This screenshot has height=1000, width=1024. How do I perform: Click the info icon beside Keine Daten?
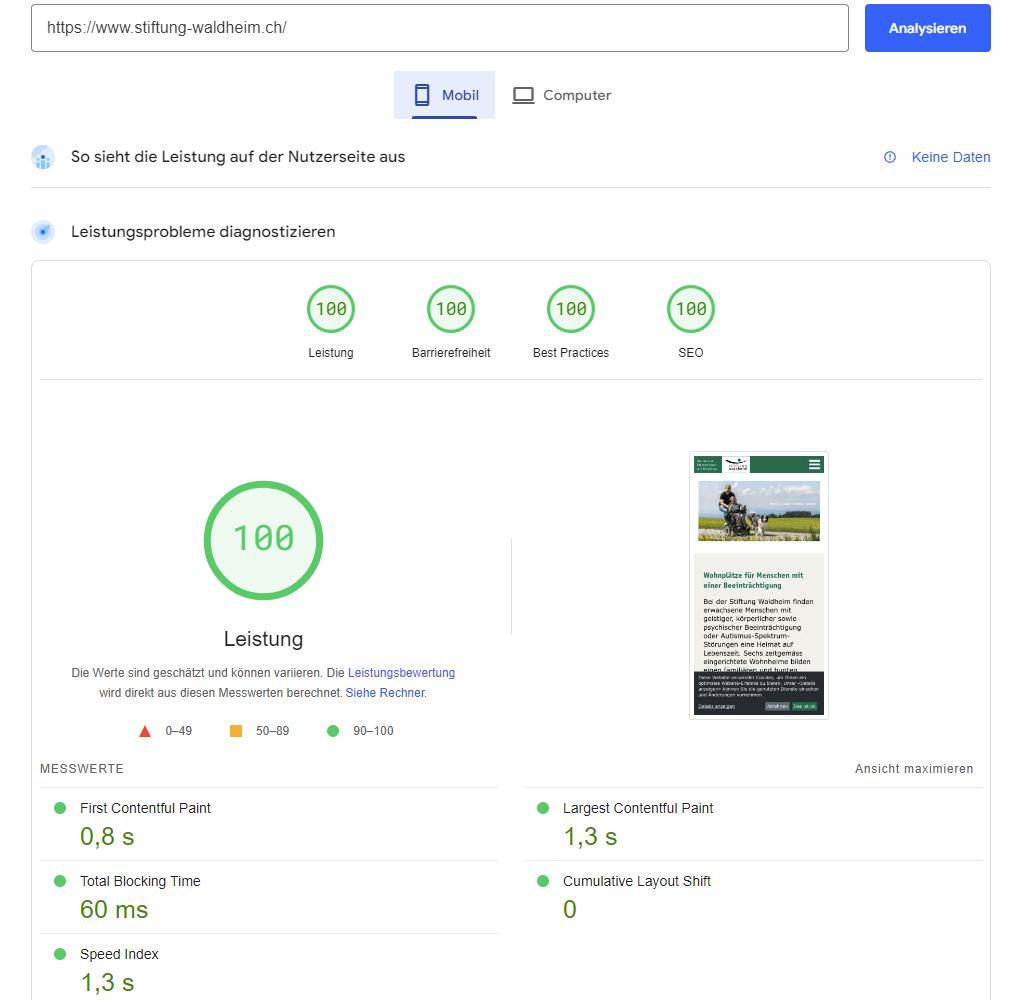(890, 157)
